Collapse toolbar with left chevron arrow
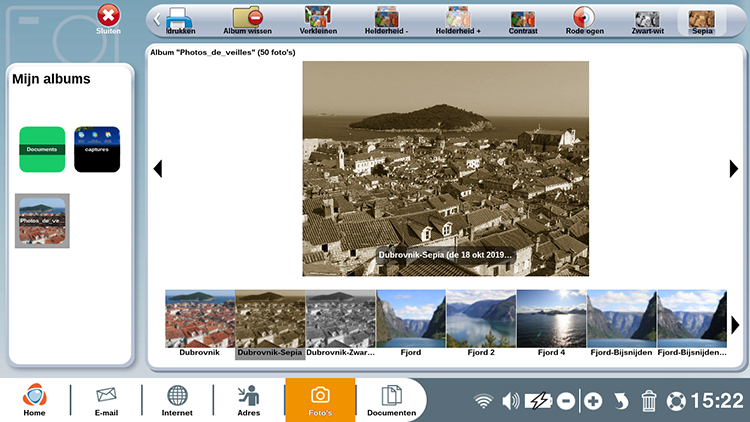 tap(156, 20)
